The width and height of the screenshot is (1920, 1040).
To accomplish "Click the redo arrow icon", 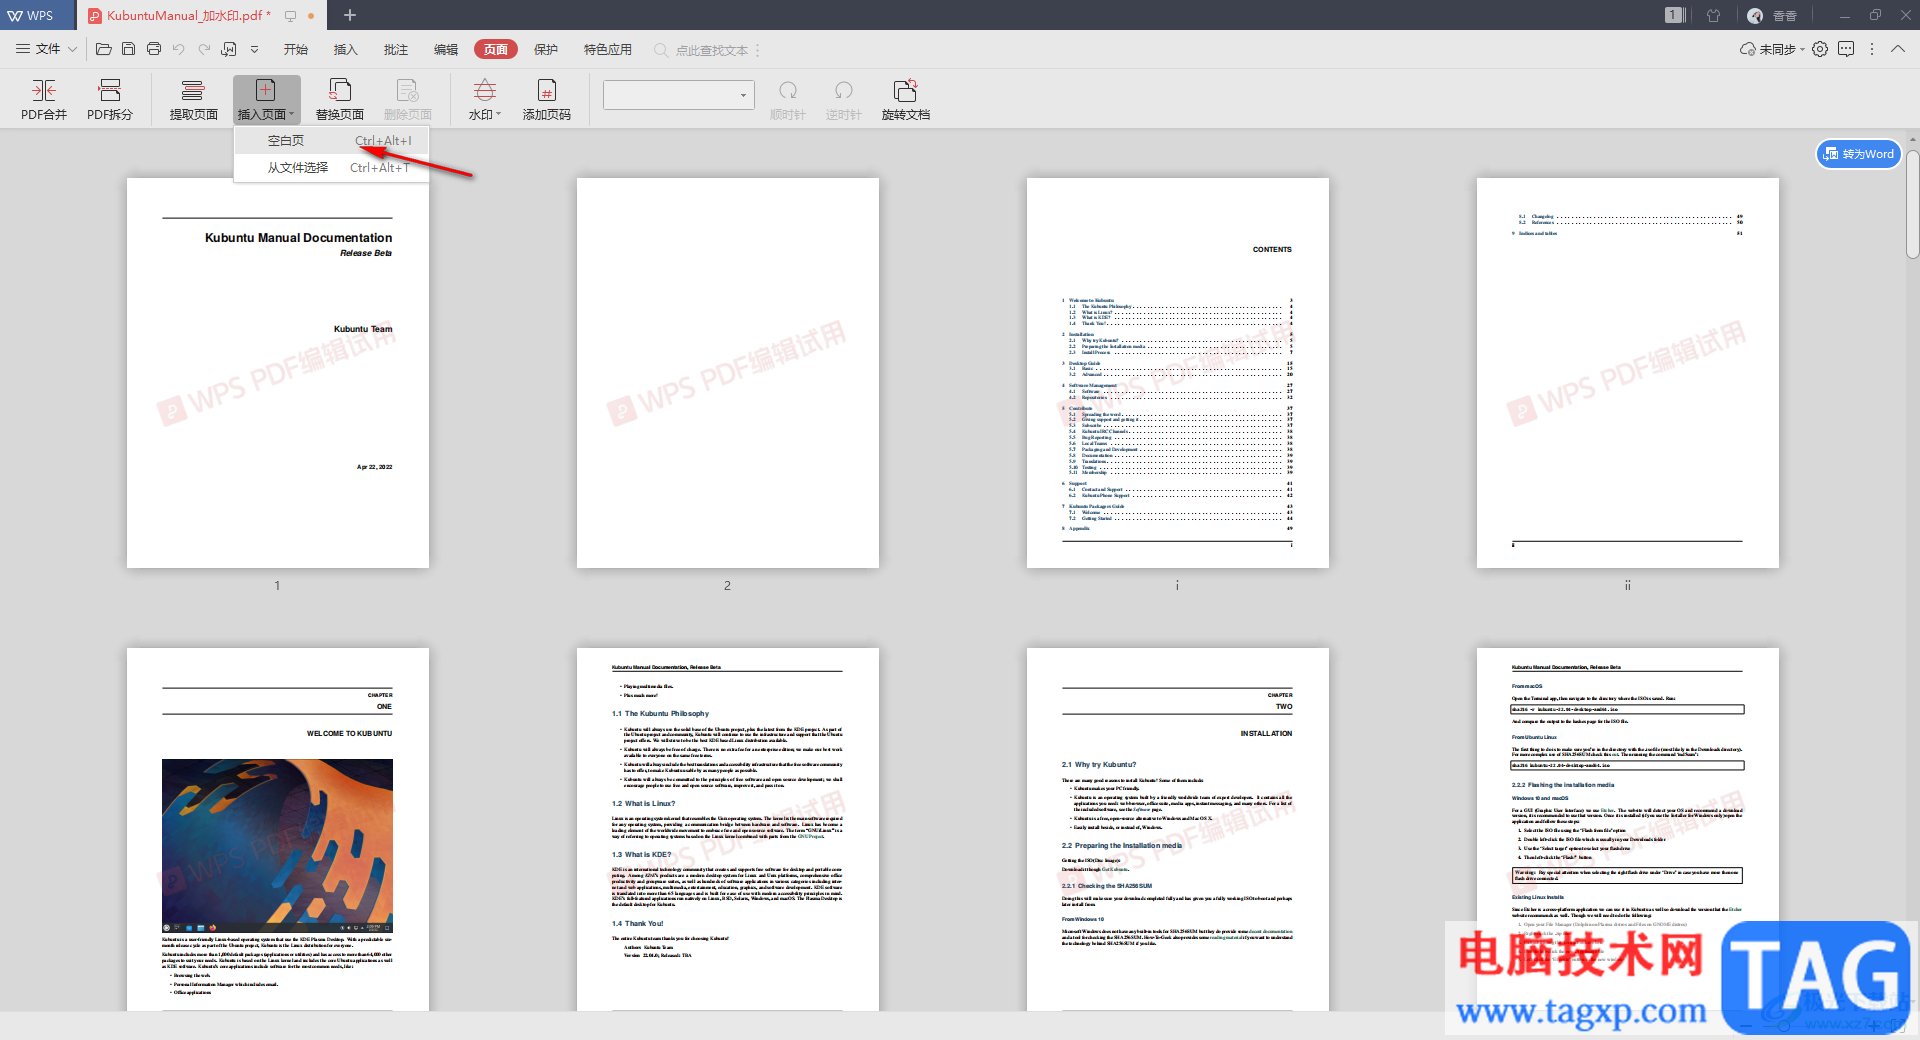I will click(204, 49).
